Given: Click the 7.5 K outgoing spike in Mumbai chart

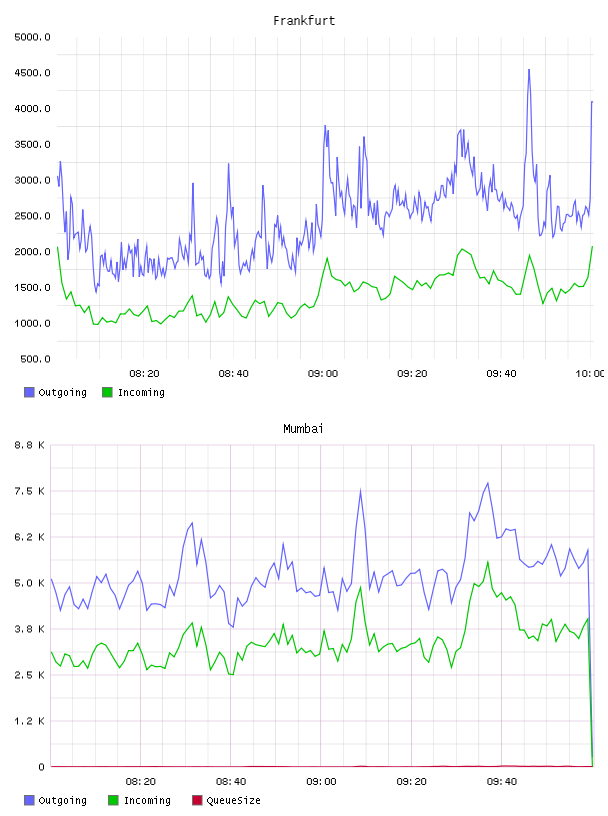Looking at the screenshot, I should click(x=360, y=490).
